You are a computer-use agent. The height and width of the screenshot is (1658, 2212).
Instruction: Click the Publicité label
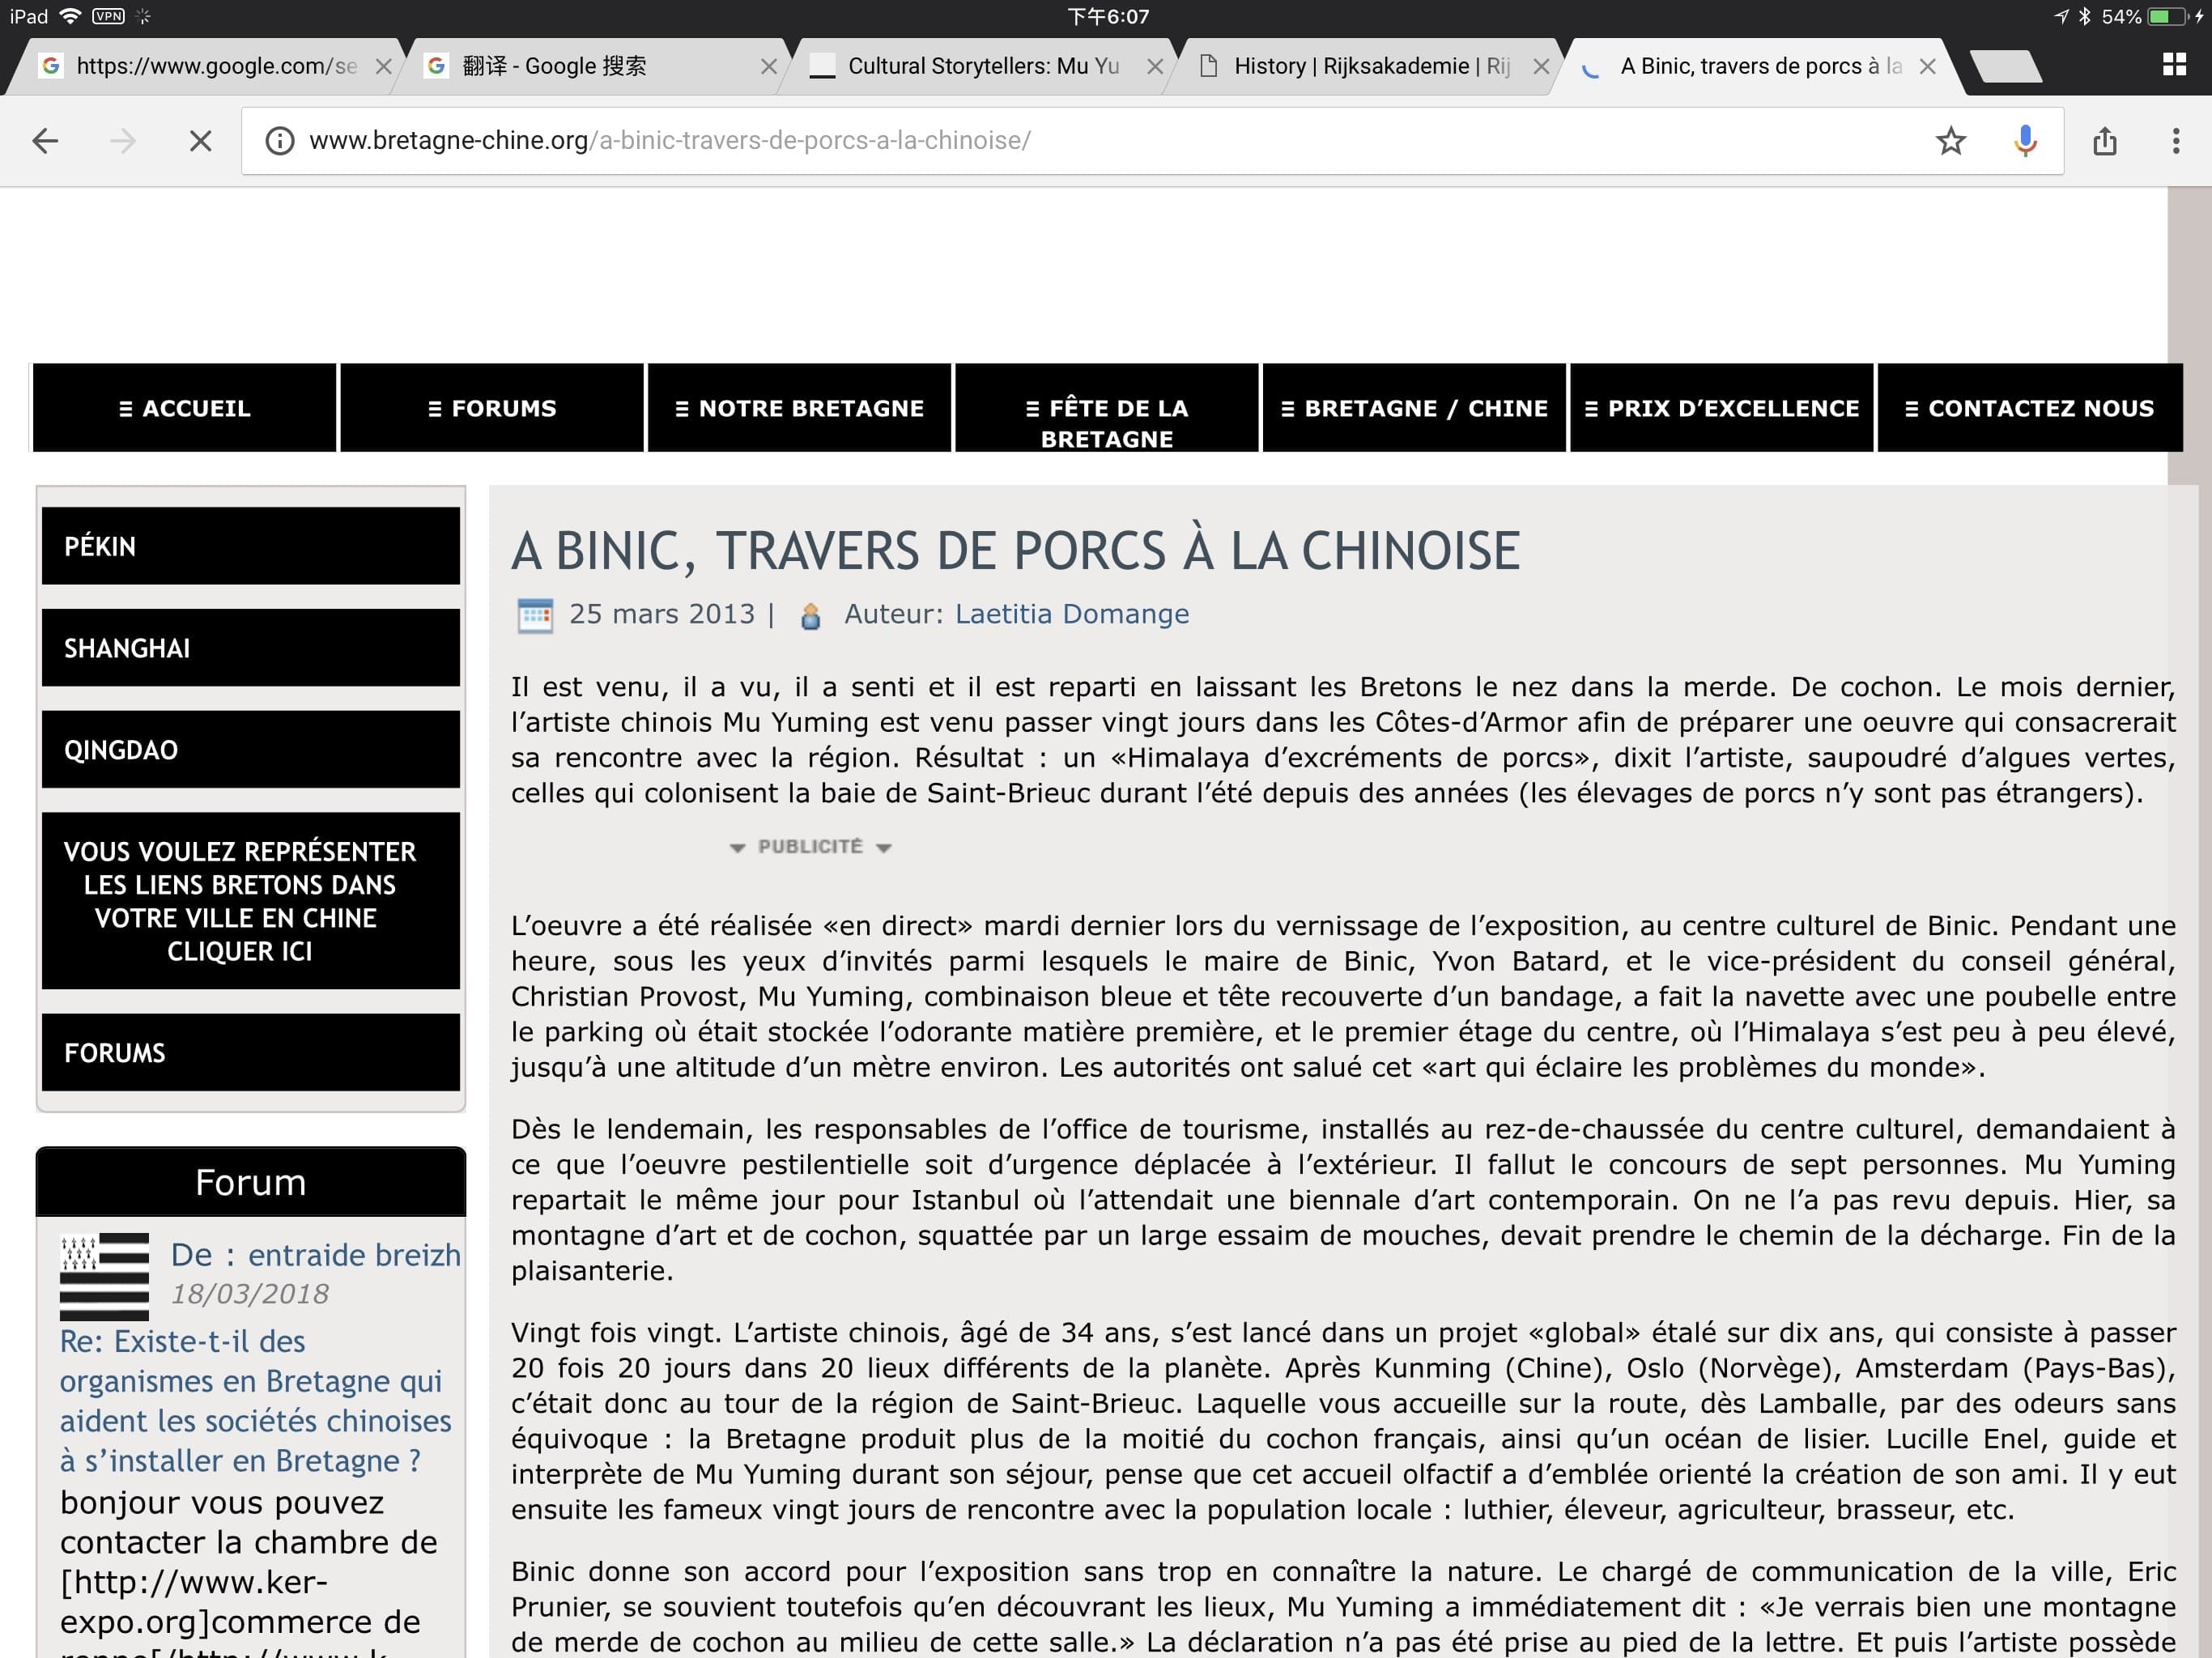click(x=810, y=847)
